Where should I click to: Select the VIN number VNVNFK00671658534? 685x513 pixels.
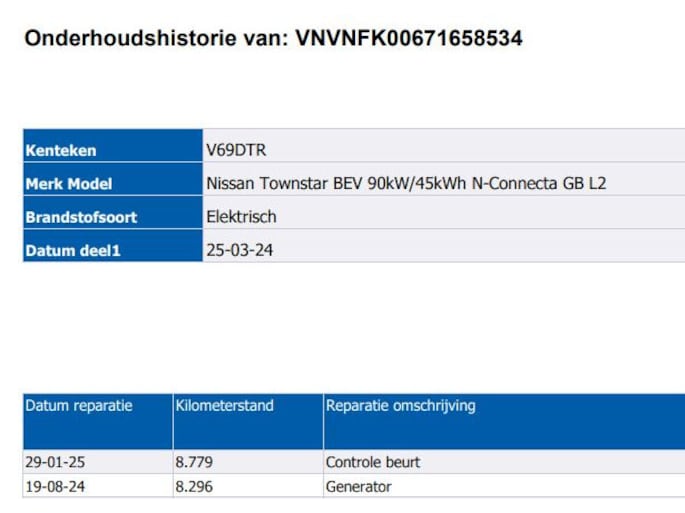[409, 39]
